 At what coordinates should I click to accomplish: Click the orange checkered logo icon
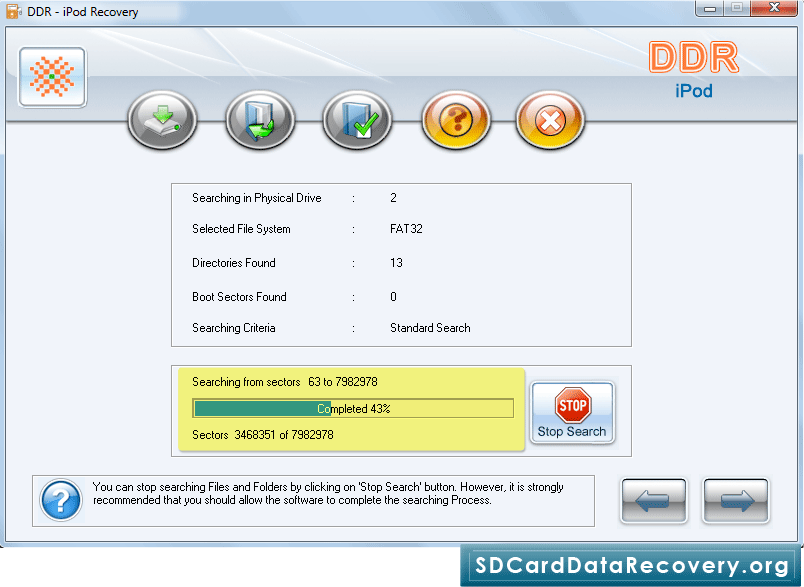pyautogui.click(x=52, y=77)
